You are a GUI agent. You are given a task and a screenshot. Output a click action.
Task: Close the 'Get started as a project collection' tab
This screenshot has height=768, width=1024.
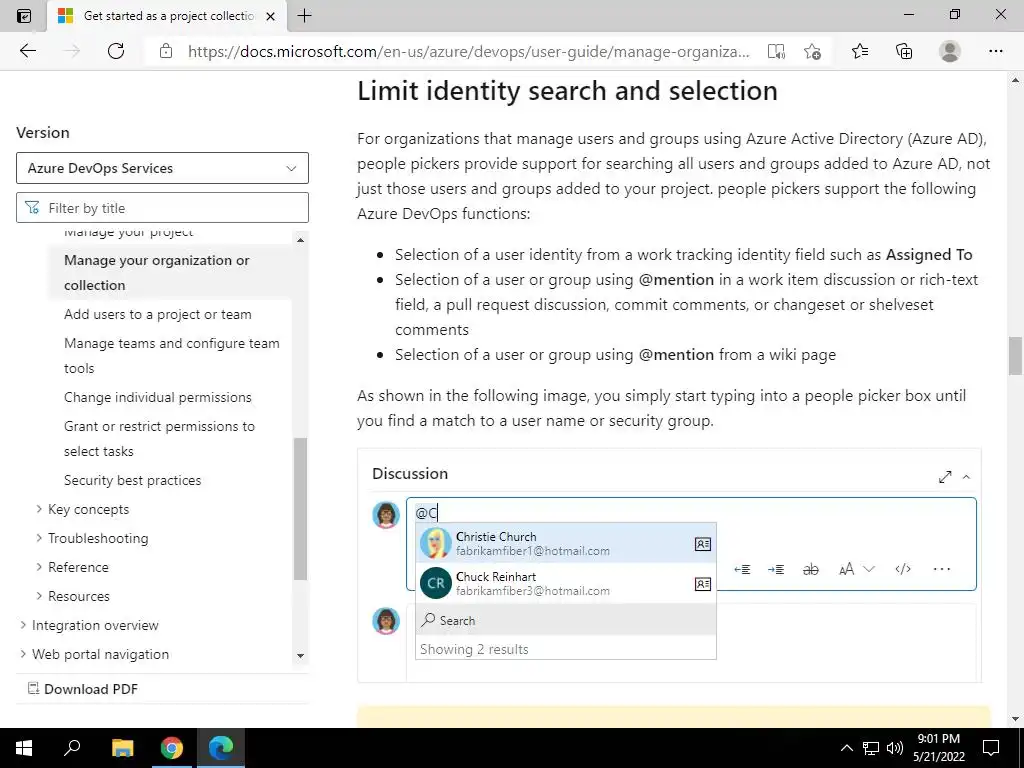(x=270, y=16)
